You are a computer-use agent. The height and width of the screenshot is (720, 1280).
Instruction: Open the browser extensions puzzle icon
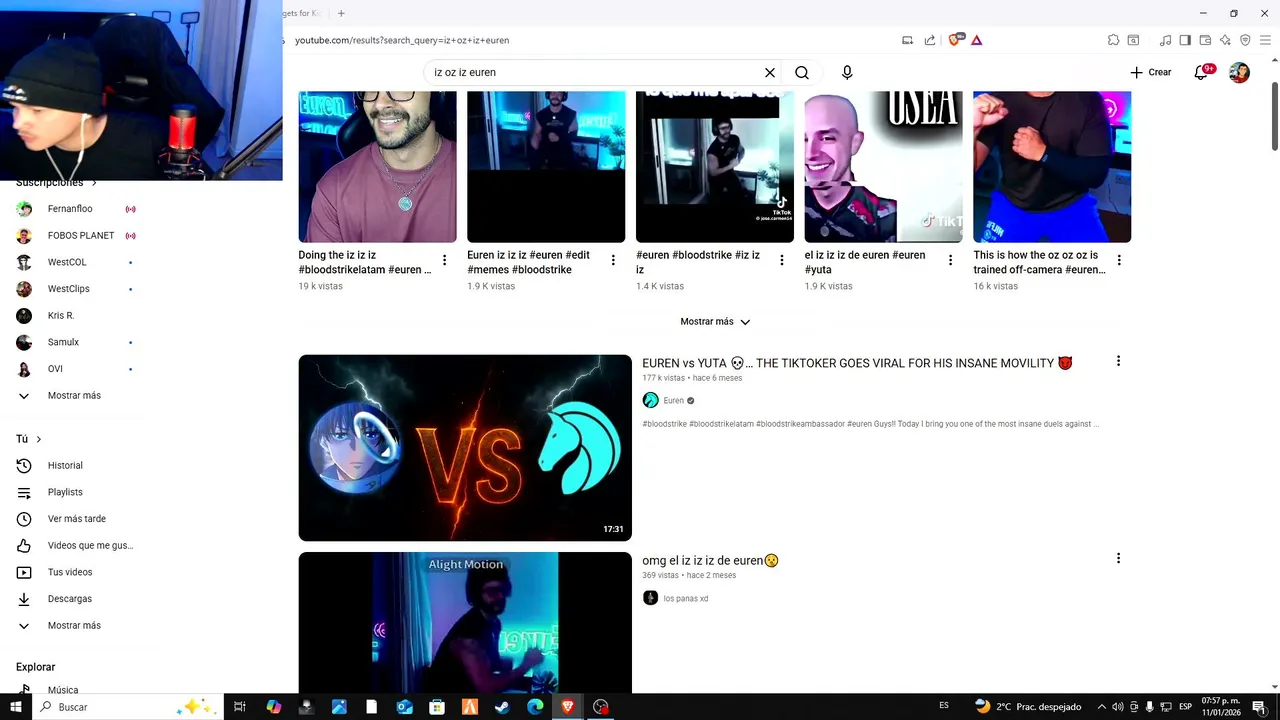coord(1113,40)
